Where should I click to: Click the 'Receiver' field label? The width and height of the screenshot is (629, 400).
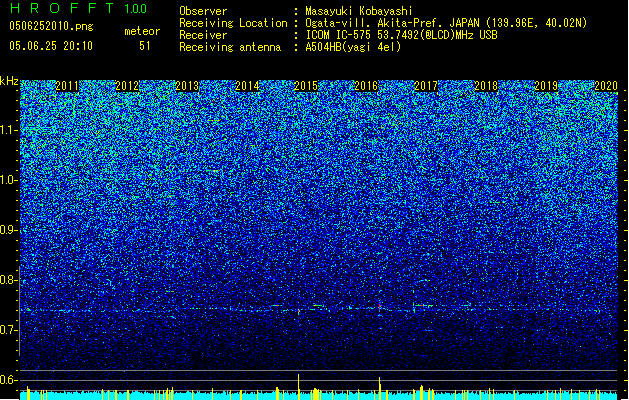point(203,35)
